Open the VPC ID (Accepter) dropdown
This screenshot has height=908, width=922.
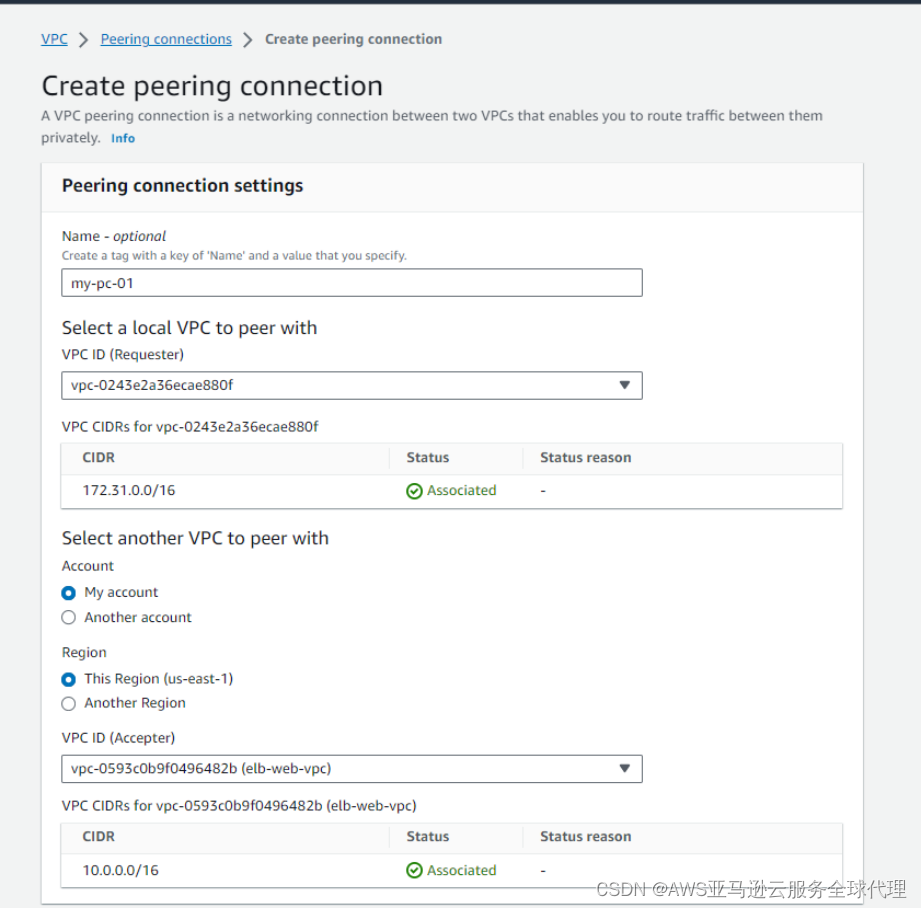pyautogui.click(x=351, y=768)
